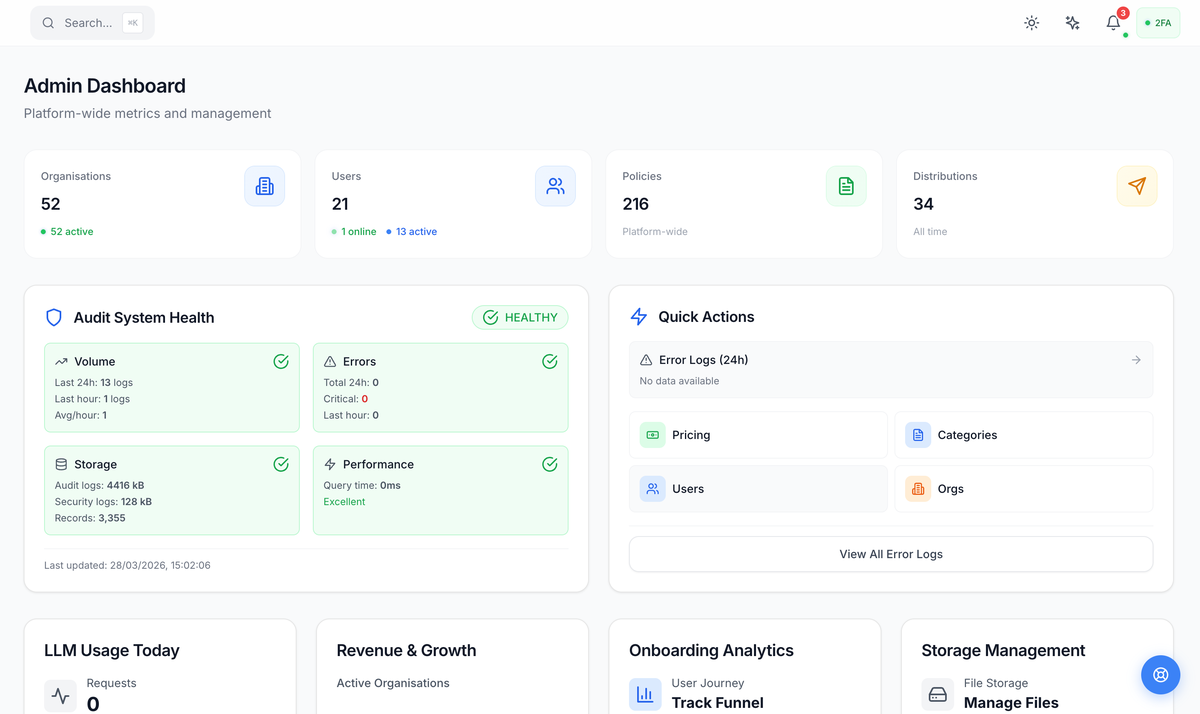Viewport: 1200px width, 714px height.
Task: Open the theme brightness icon in the header
Action: point(1031,22)
